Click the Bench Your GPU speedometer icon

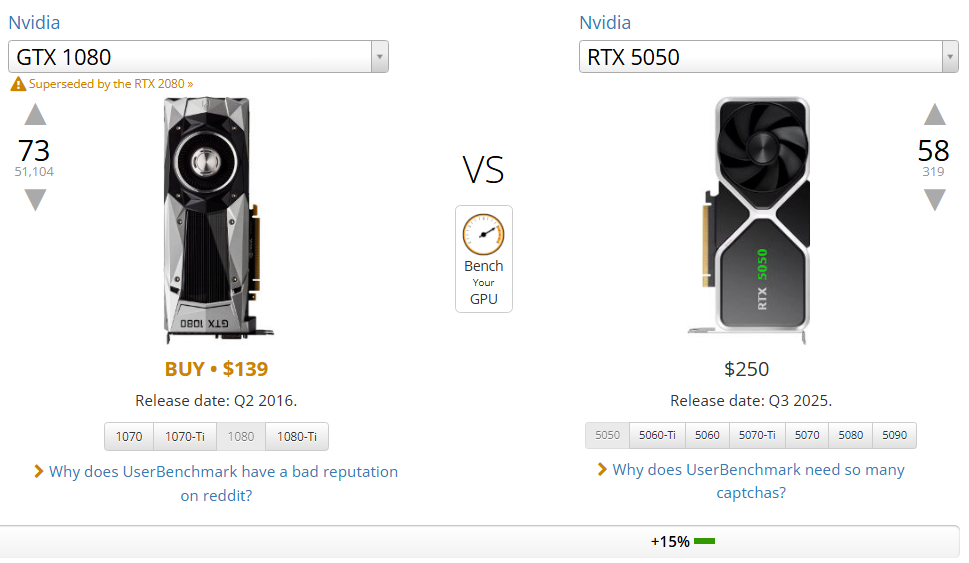(483, 234)
